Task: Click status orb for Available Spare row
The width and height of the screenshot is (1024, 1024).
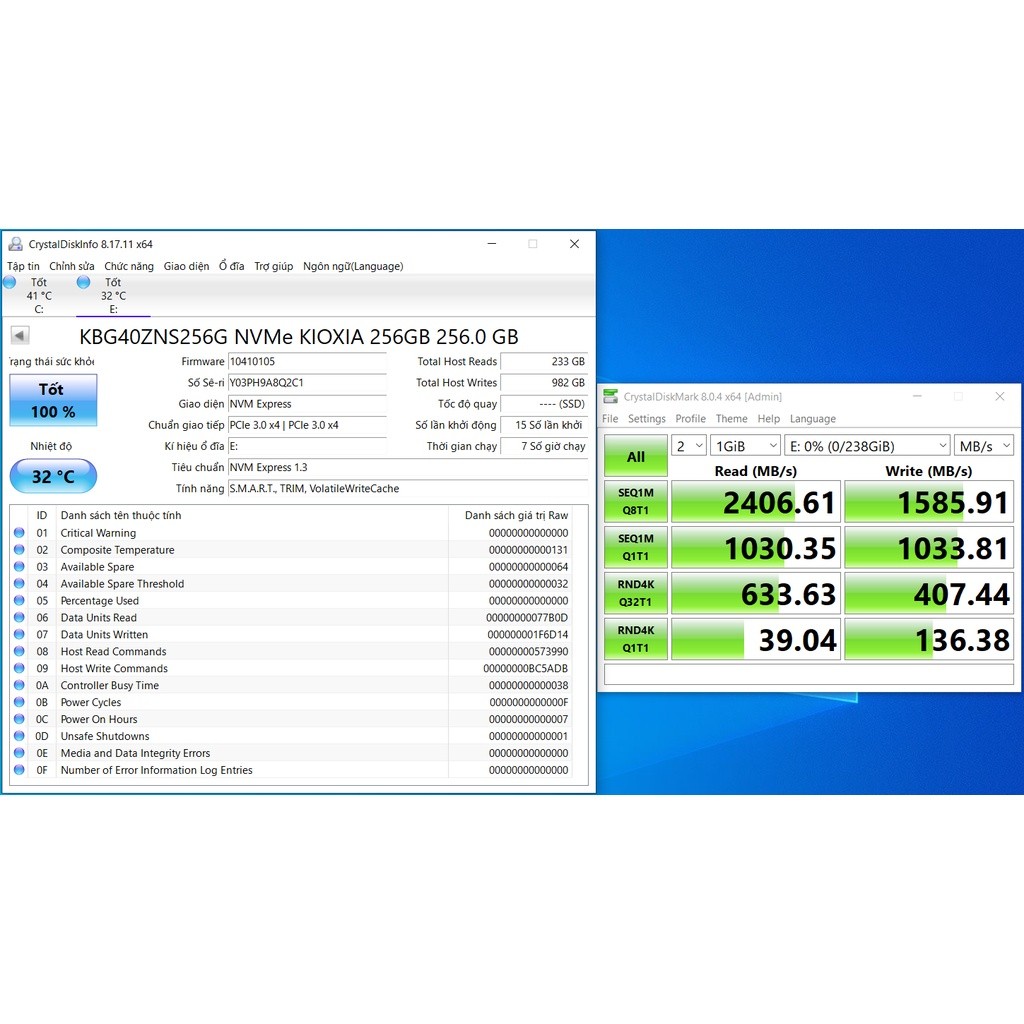Action: pos(20,567)
